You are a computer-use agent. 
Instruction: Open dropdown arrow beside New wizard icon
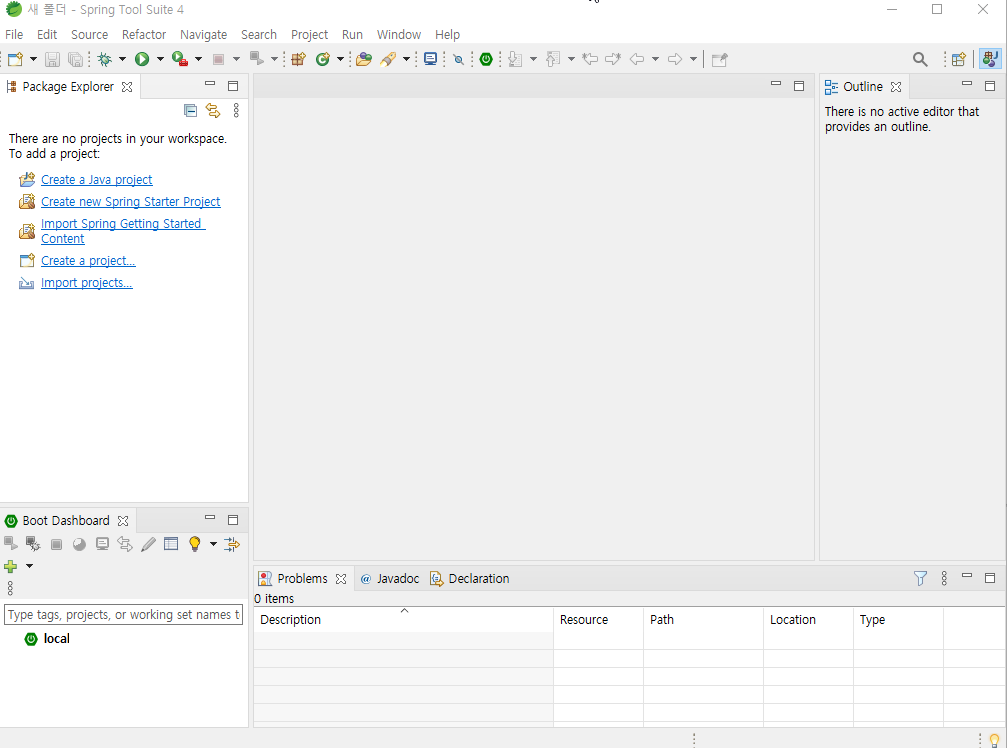coord(33,59)
